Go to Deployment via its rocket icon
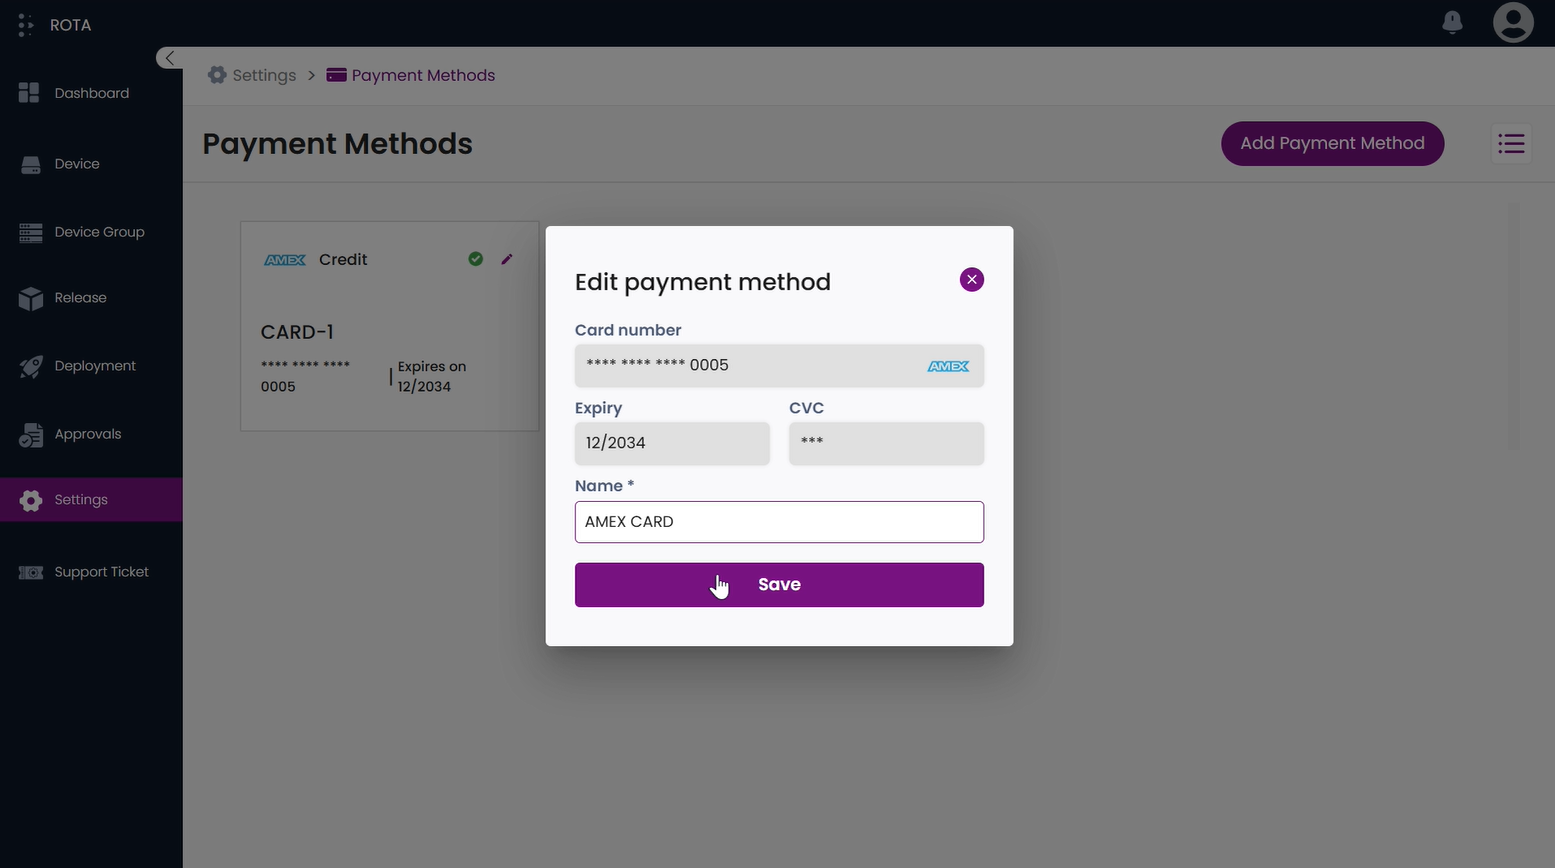The width and height of the screenshot is (1555, 868). pos(95,365)
